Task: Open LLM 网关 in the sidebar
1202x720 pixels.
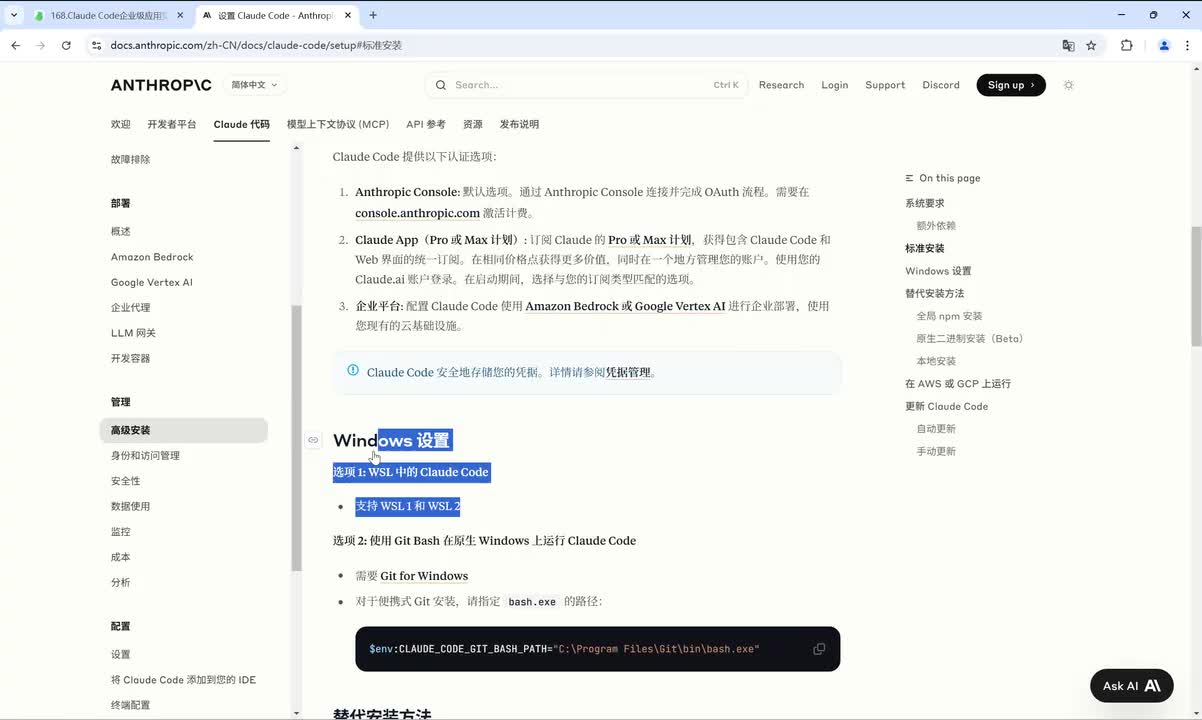Action: (x=134, y=333)
